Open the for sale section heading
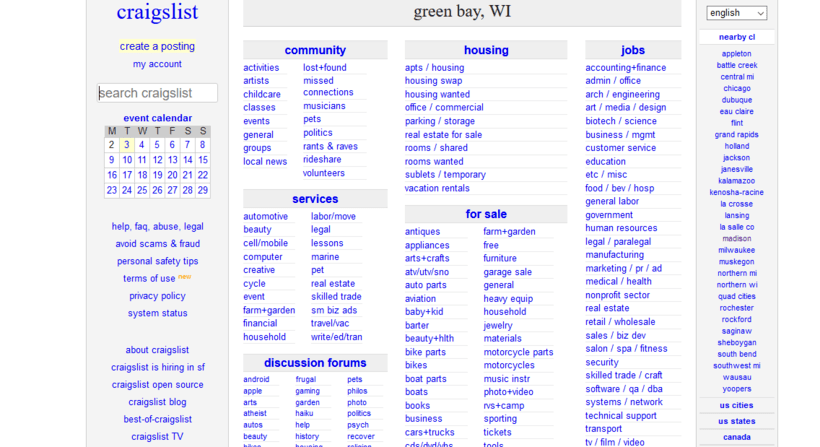Viewport: 820px width, 447px height. click(x=486, y=214)
